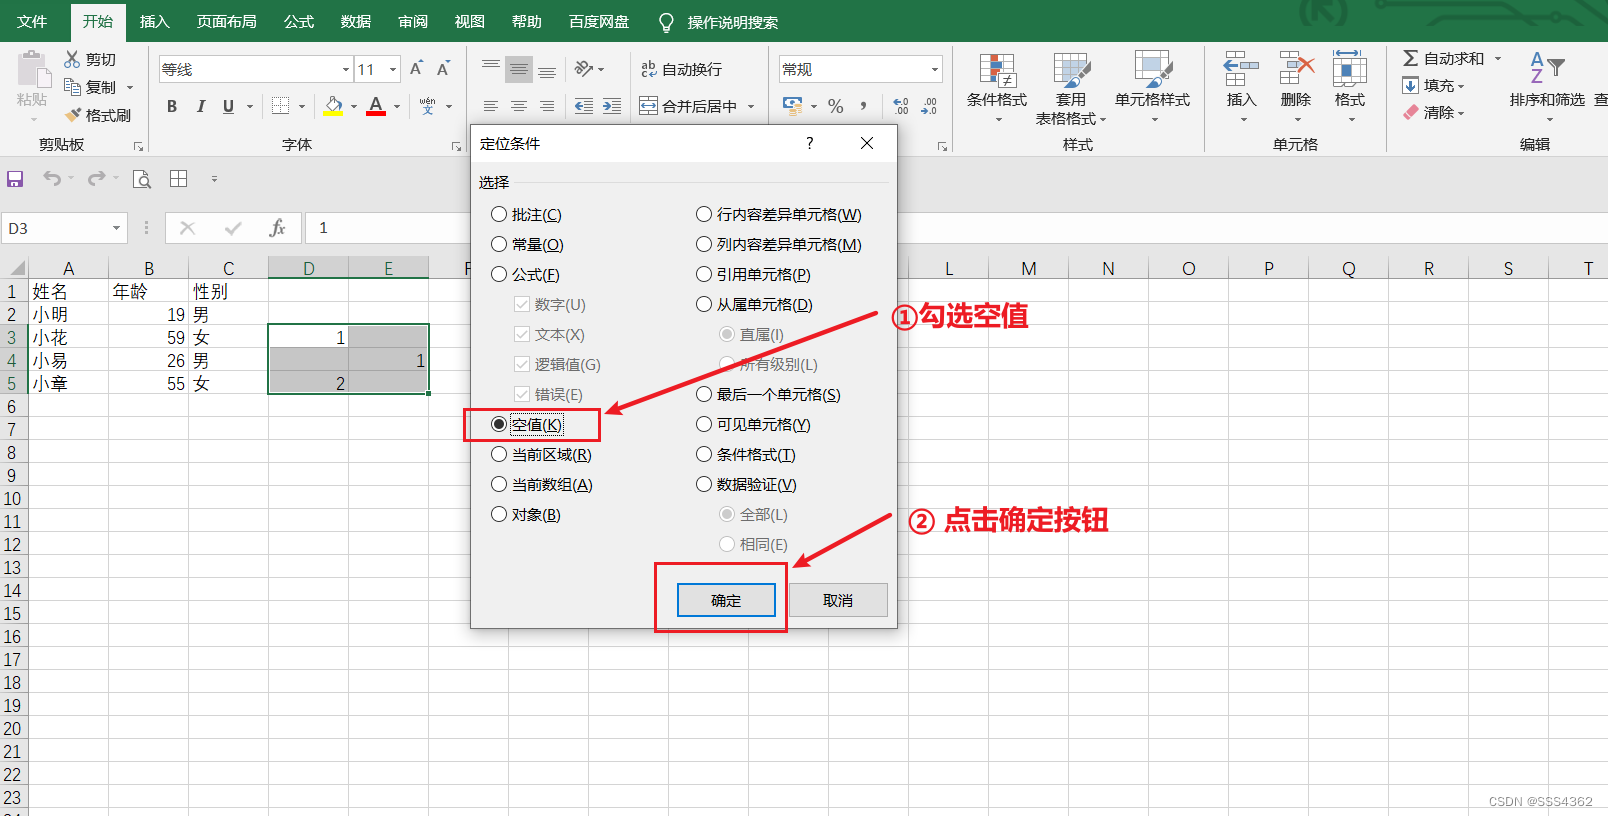Click the Help question mark in dialog
The width and height of the screenshot is (1608, 816).
click(810, 143)
